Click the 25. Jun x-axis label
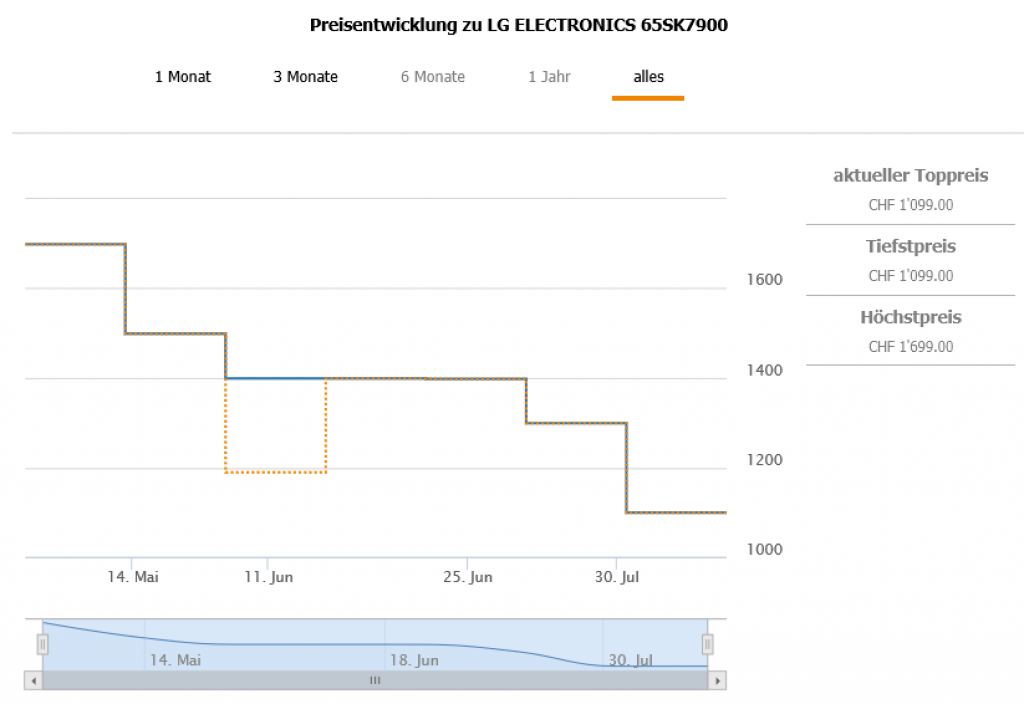This screenshot has width=1024, height=704. [468, 577]
